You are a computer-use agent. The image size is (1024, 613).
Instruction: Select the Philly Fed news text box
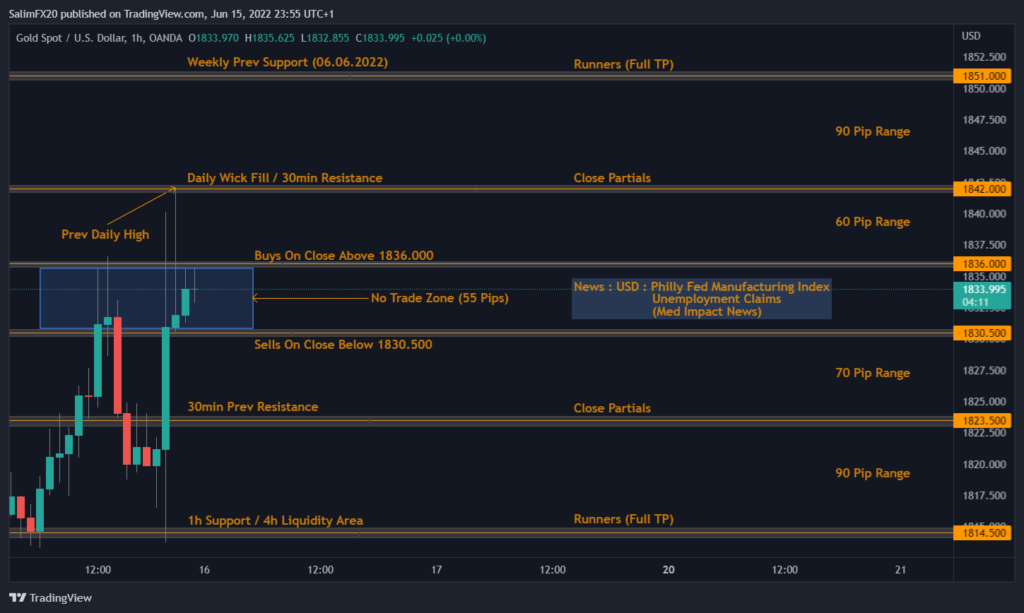[701, 299]
